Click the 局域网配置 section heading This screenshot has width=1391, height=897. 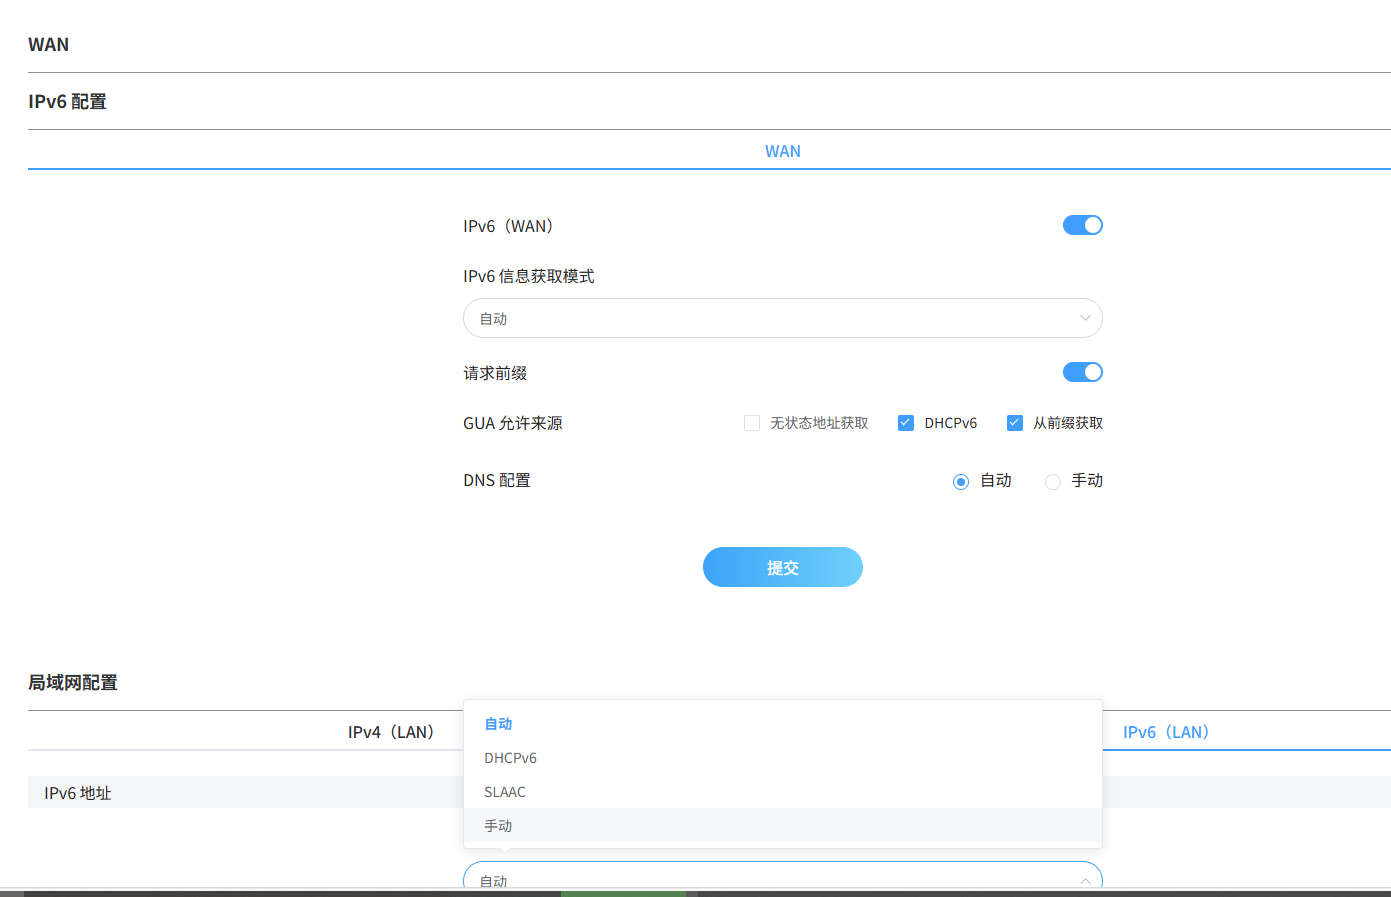coord(73,682)
